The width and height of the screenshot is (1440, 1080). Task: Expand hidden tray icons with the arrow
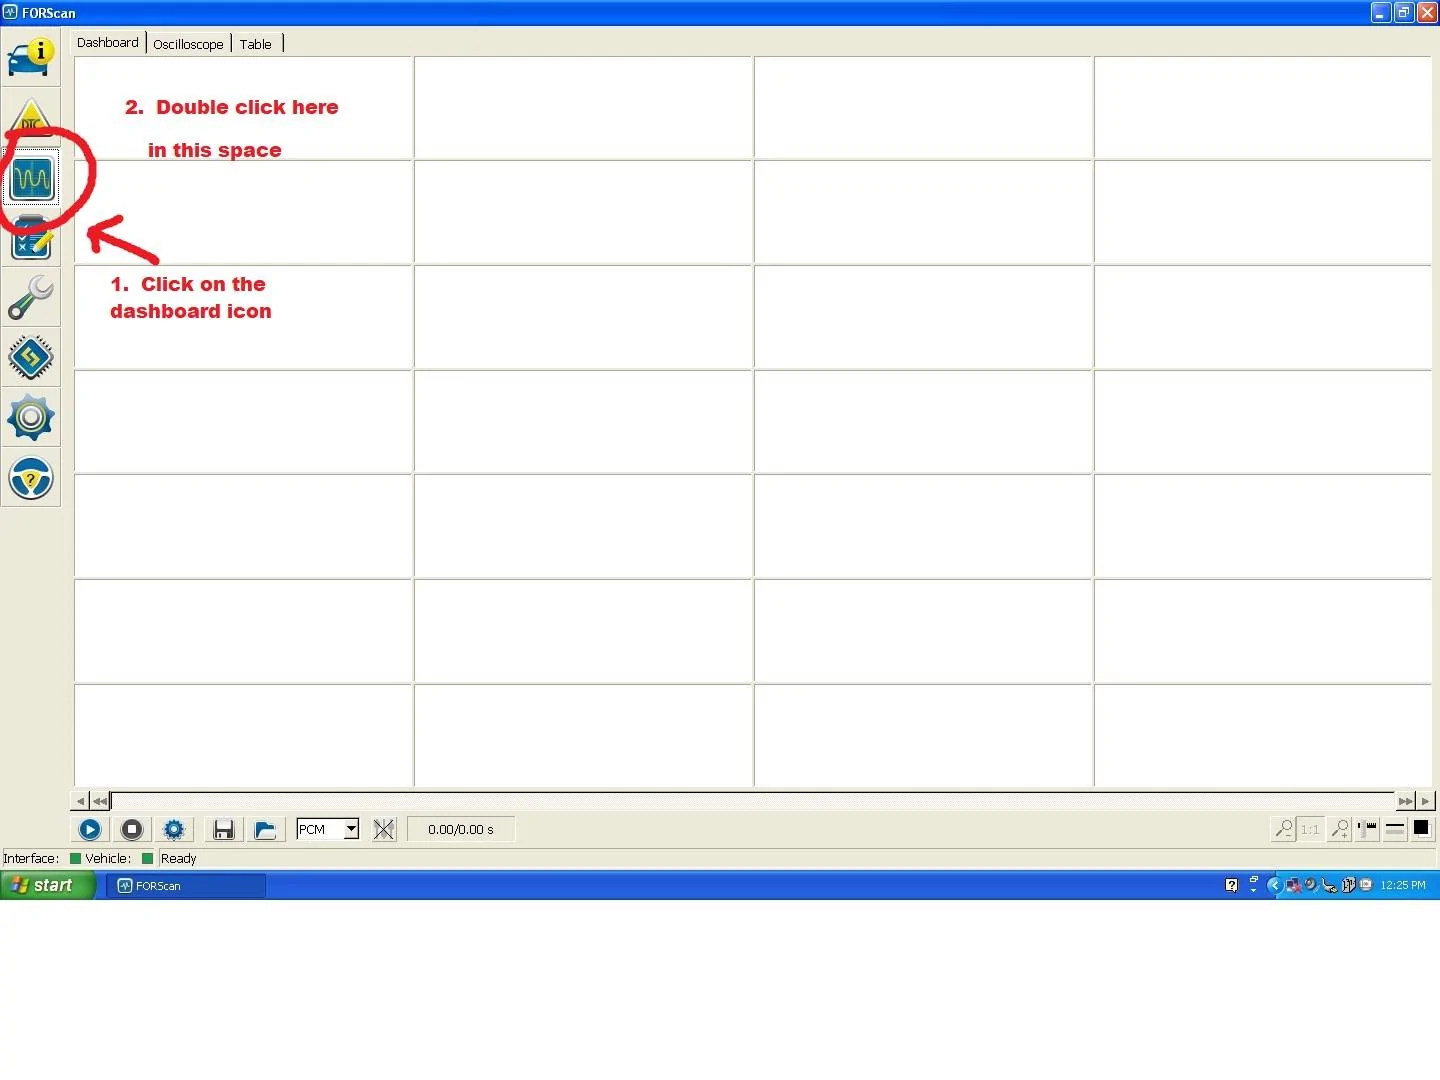pyautogui.click(x=1273, y=885)
